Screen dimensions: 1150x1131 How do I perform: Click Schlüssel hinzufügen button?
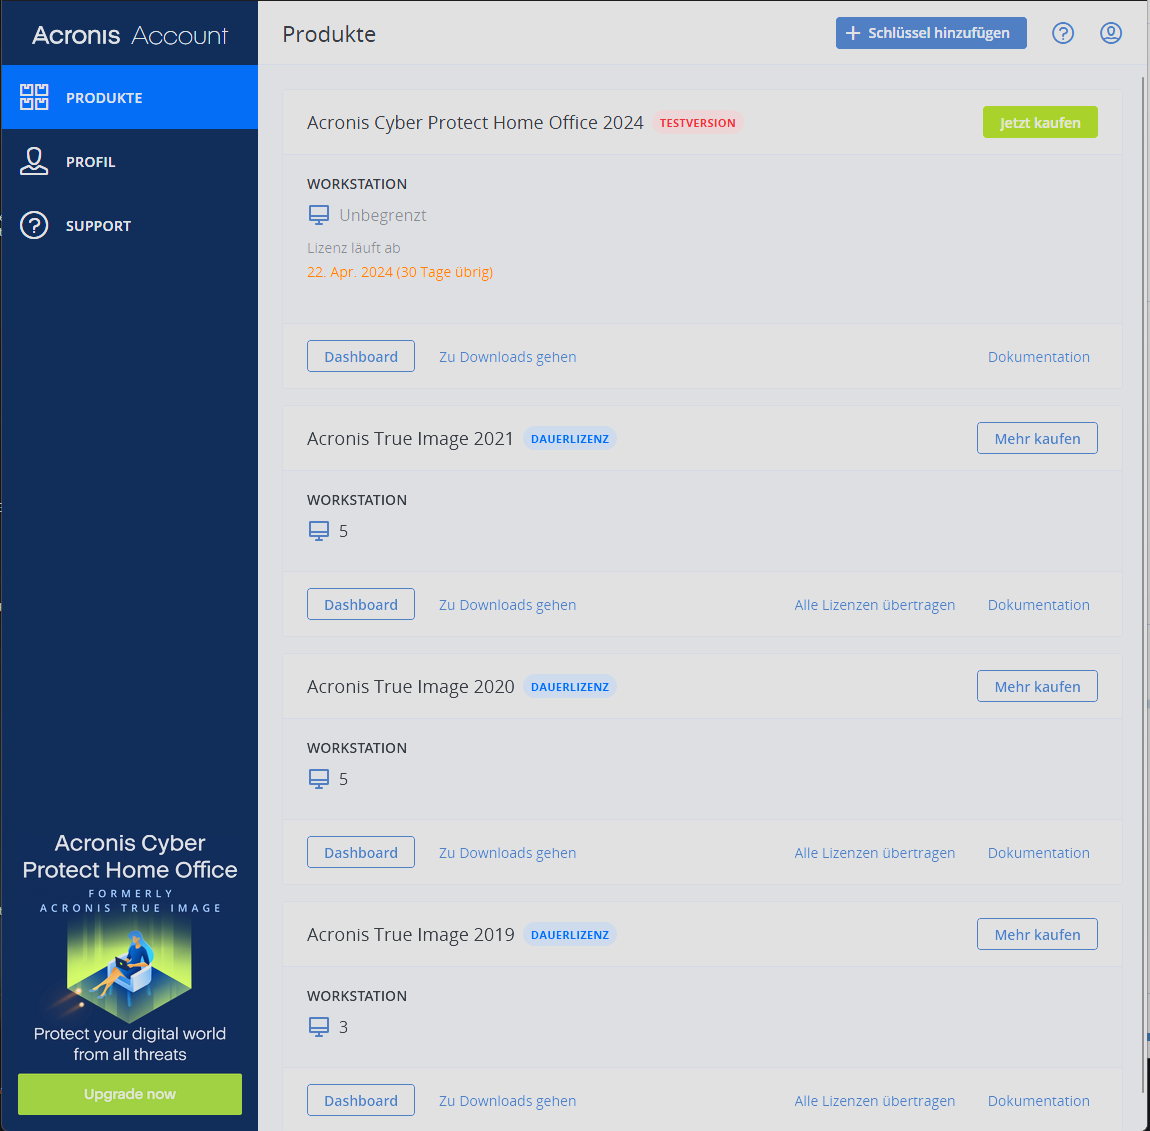tap(931, 33)
